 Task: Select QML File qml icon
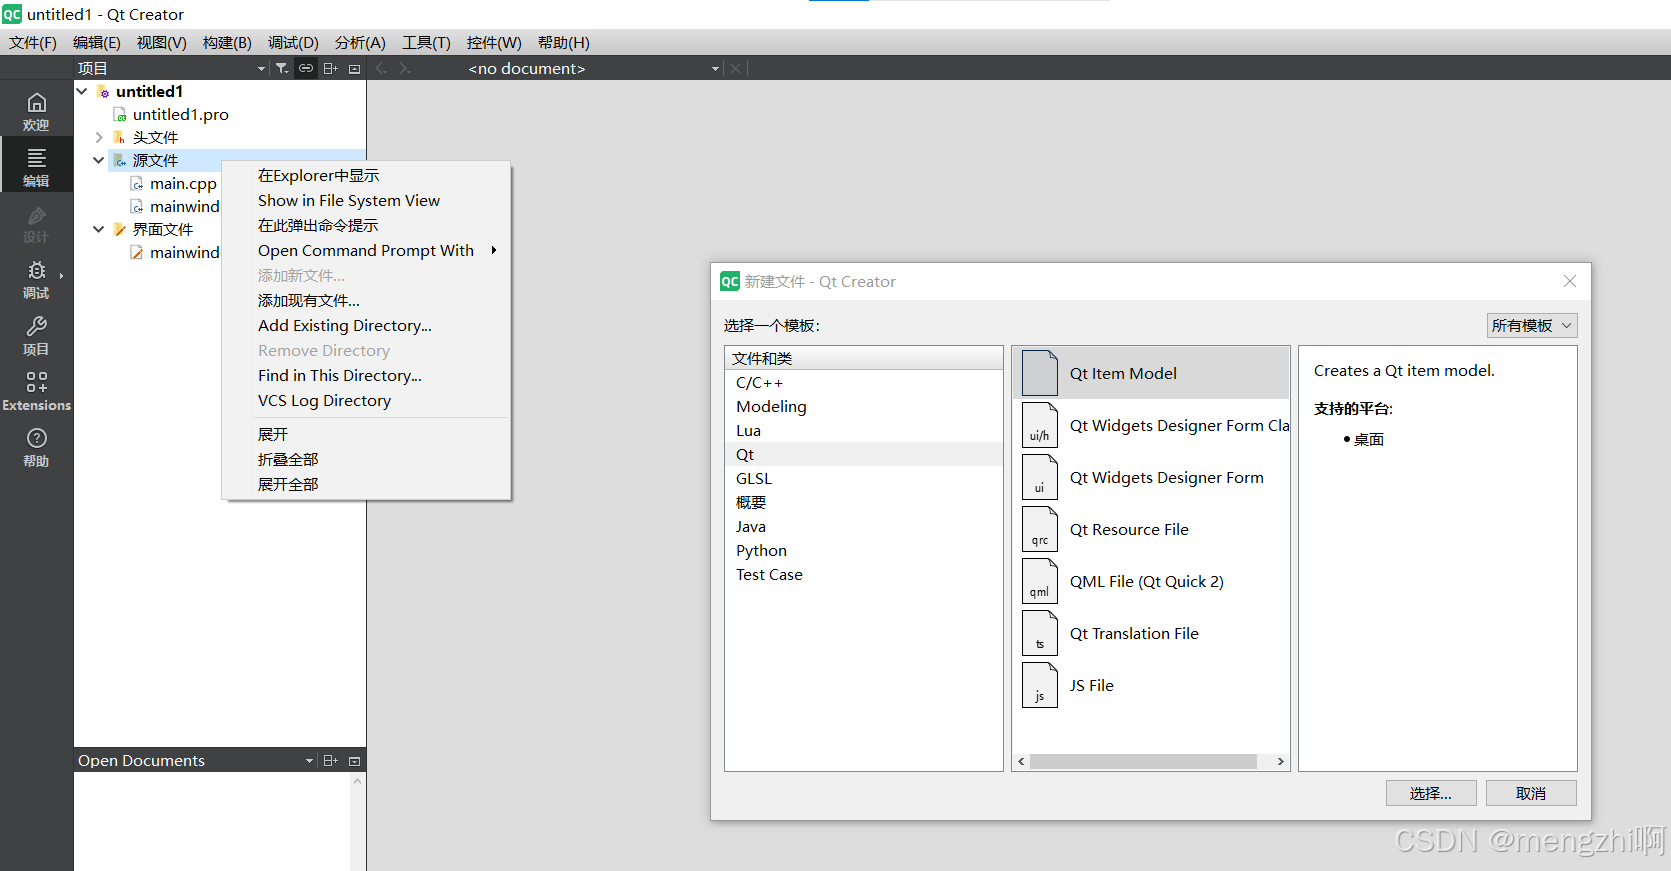click(1040, 581)
